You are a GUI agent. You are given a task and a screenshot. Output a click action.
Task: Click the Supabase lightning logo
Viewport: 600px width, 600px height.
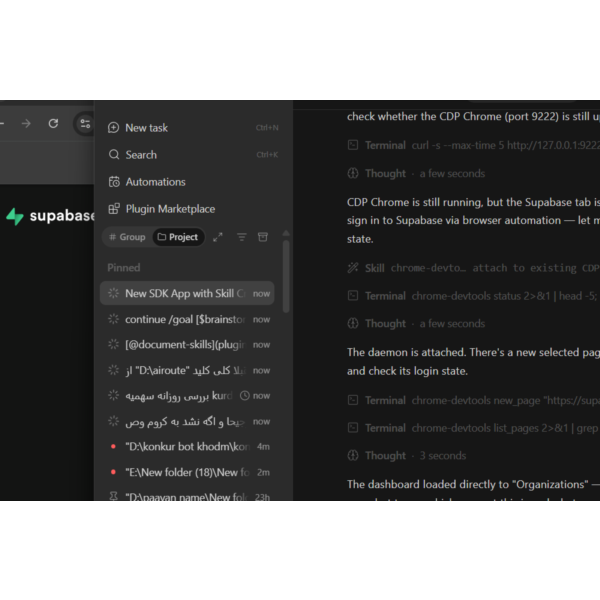pos(15,216)
